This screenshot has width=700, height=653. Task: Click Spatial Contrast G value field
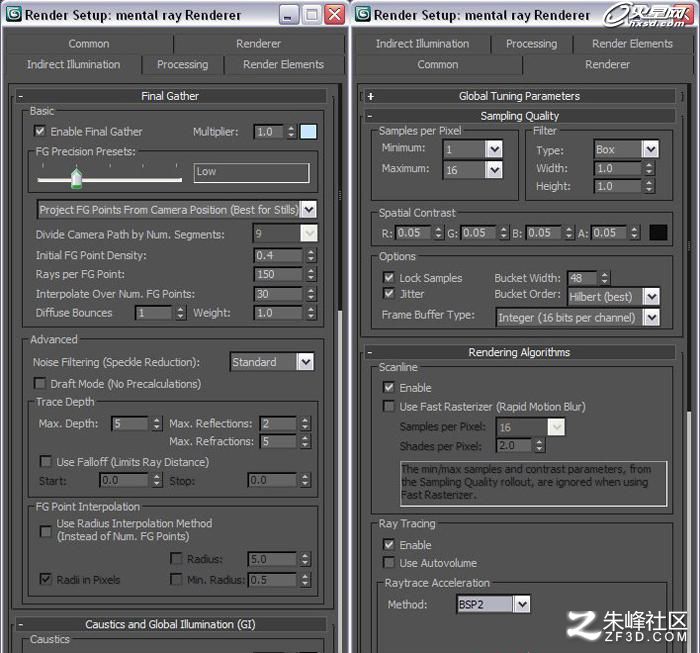pos(479,233)
